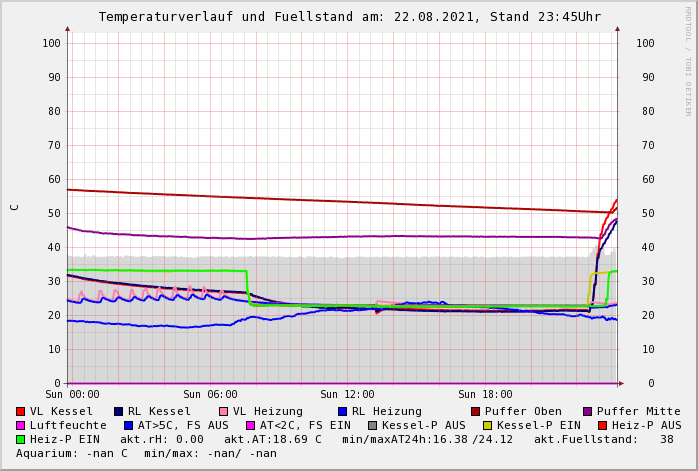This screenshot has width=698, height=471.
Task: Click the blue RL Heizung legend swatch
Action: coord(342,411)
